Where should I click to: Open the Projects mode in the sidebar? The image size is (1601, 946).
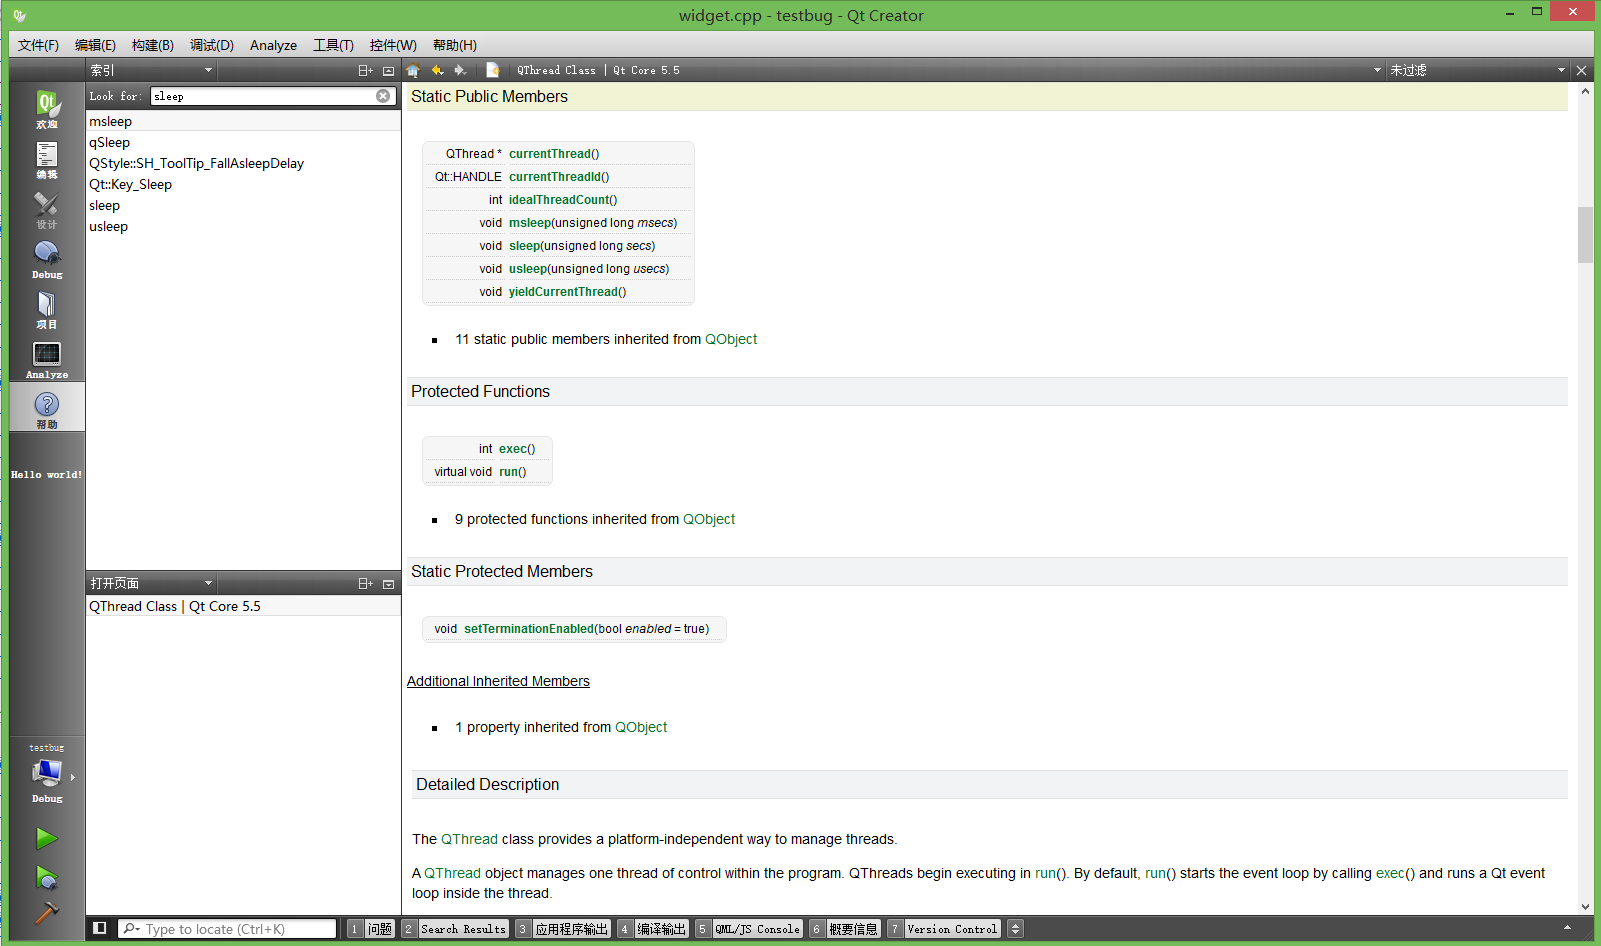click(x=47, y=308)
